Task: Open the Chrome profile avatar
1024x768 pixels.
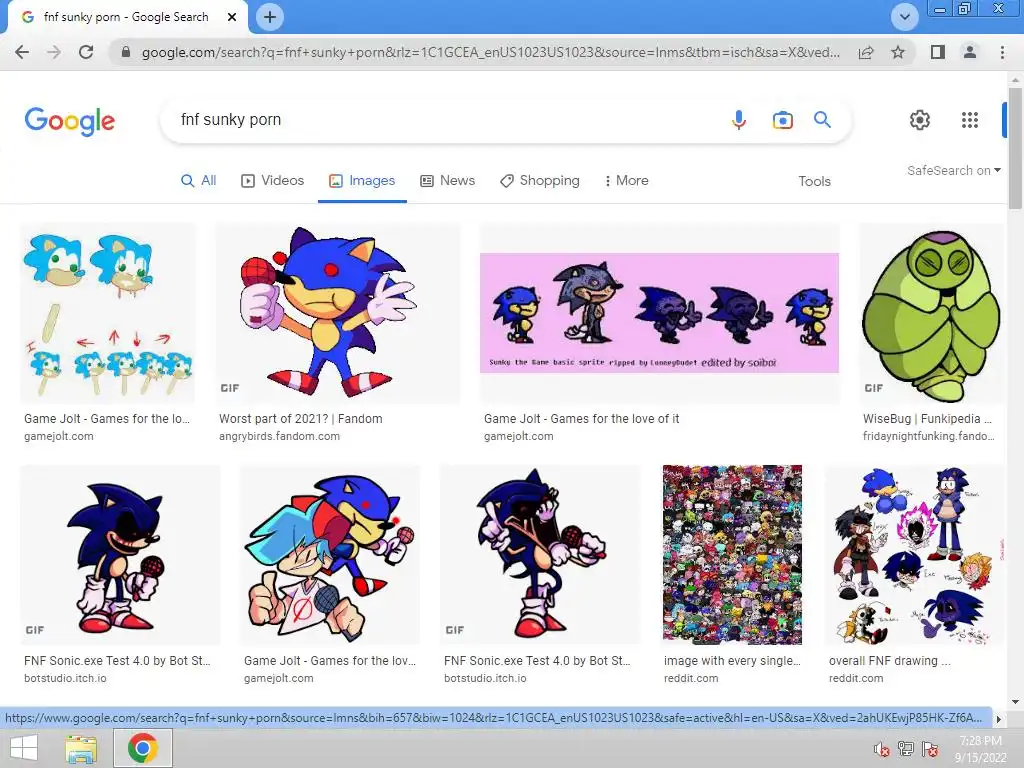Action: coord(970,52)
